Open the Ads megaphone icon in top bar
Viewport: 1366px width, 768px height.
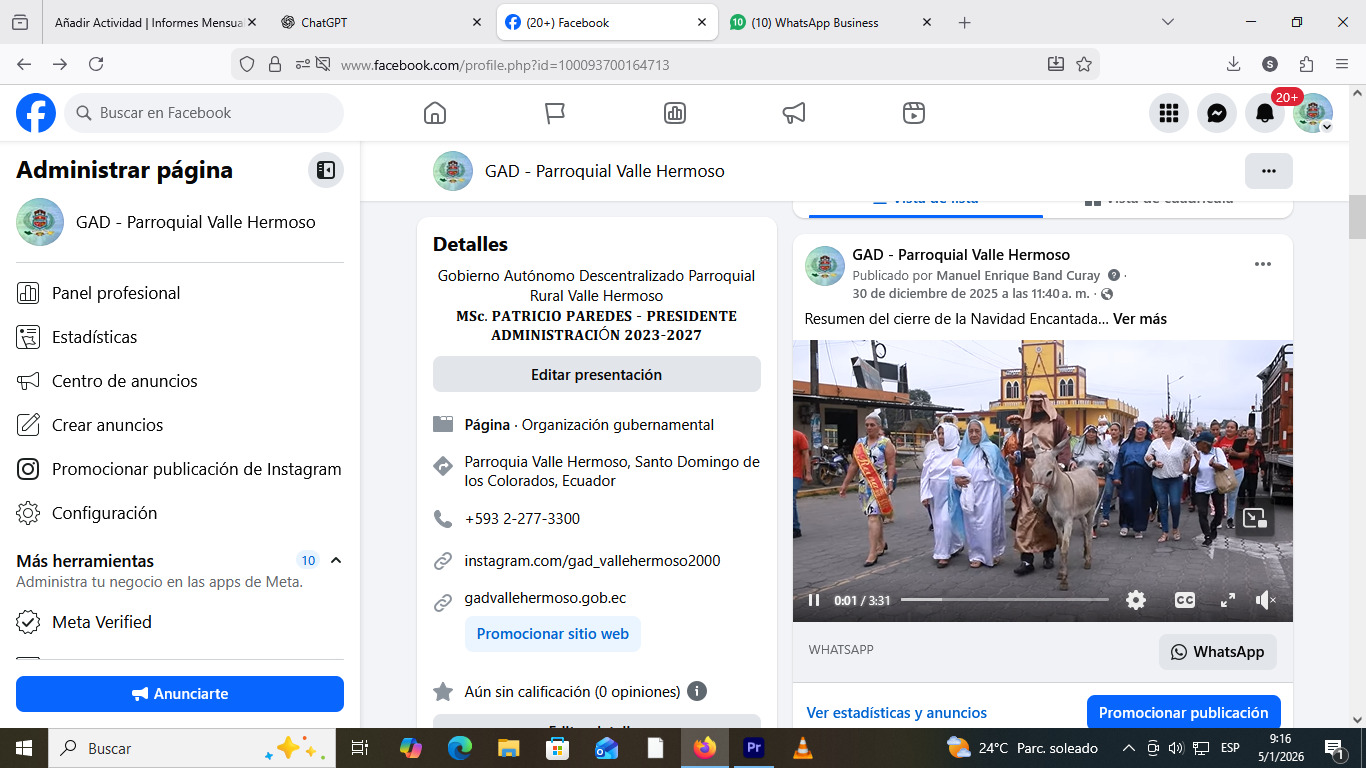point(794,113)
